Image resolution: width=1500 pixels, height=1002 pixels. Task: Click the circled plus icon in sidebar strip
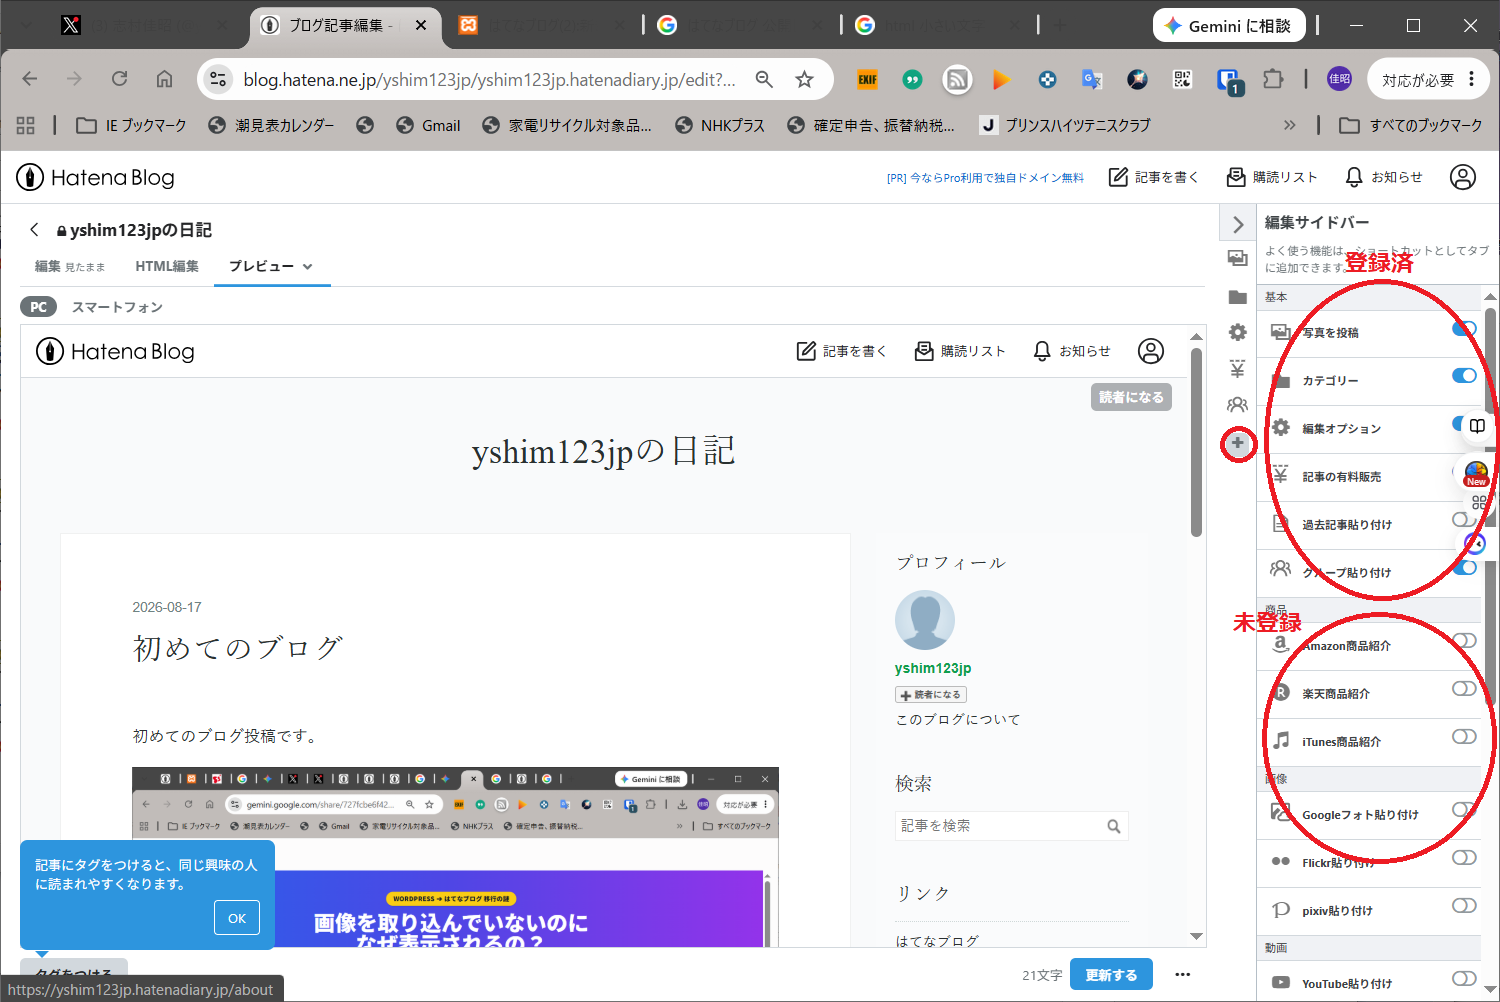pyautogui.click(x=1238, y=443)
